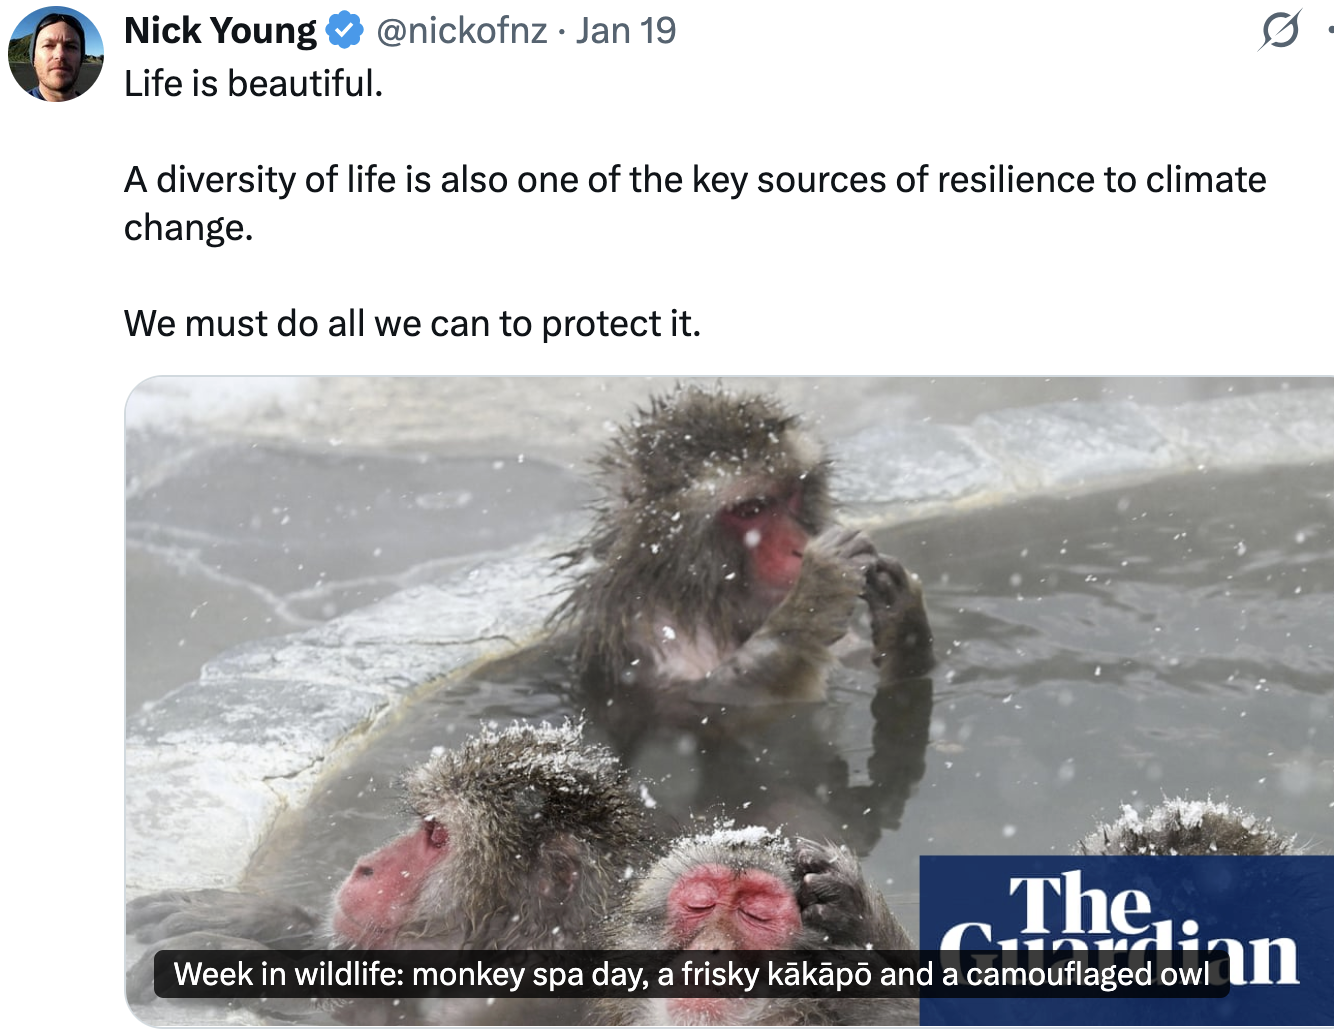Click the blue verified checkmark badge
Viewport: 1334px width, 1030px height.
click(345, 31)
